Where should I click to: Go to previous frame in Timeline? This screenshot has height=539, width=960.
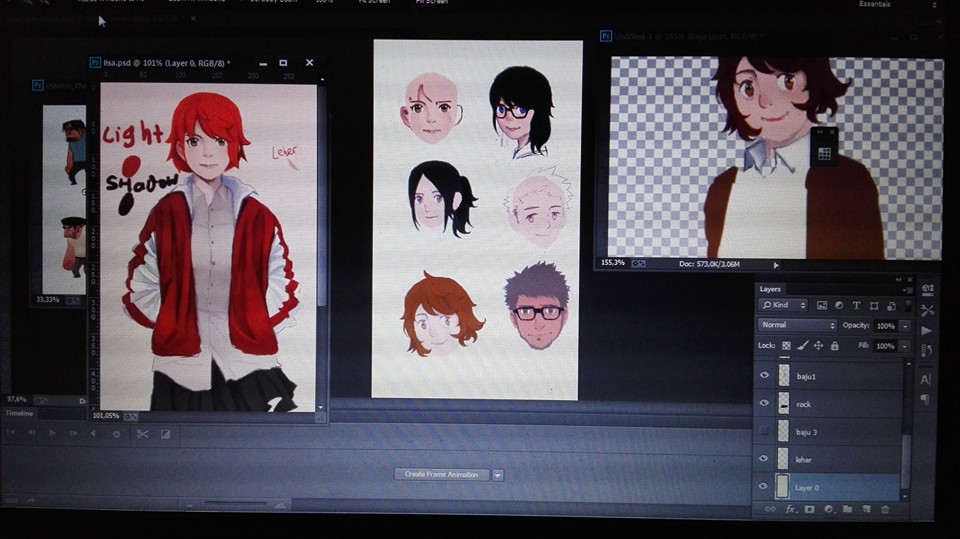pos(31,433)
